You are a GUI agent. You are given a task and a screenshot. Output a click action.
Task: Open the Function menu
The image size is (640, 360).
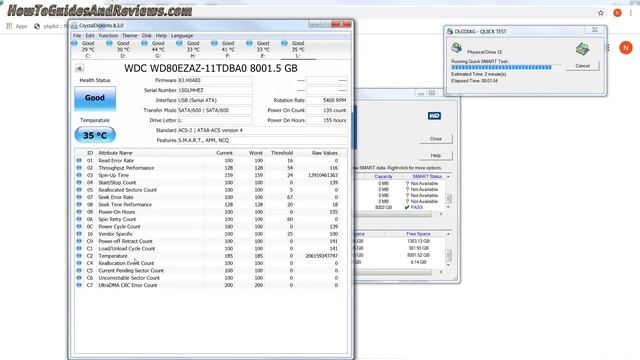(108, 36)
